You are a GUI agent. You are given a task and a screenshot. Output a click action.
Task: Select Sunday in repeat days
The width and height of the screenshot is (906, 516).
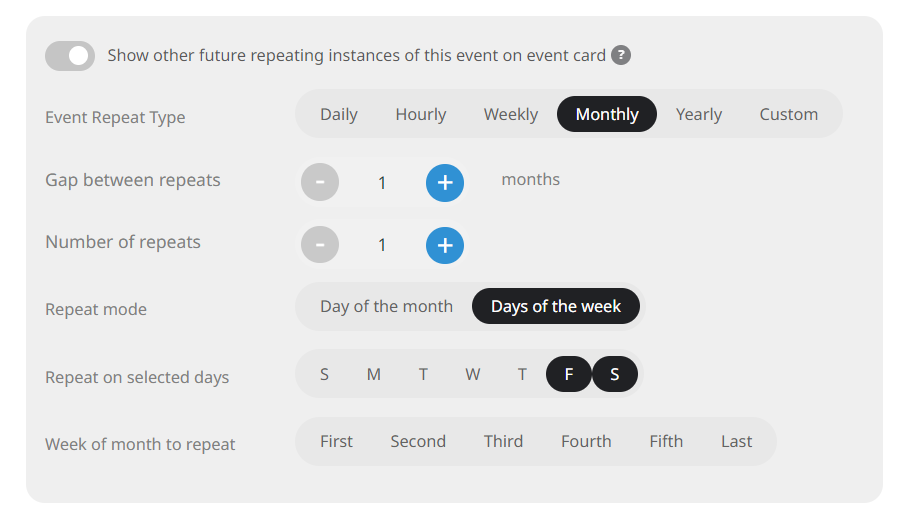tap(325, 374)
